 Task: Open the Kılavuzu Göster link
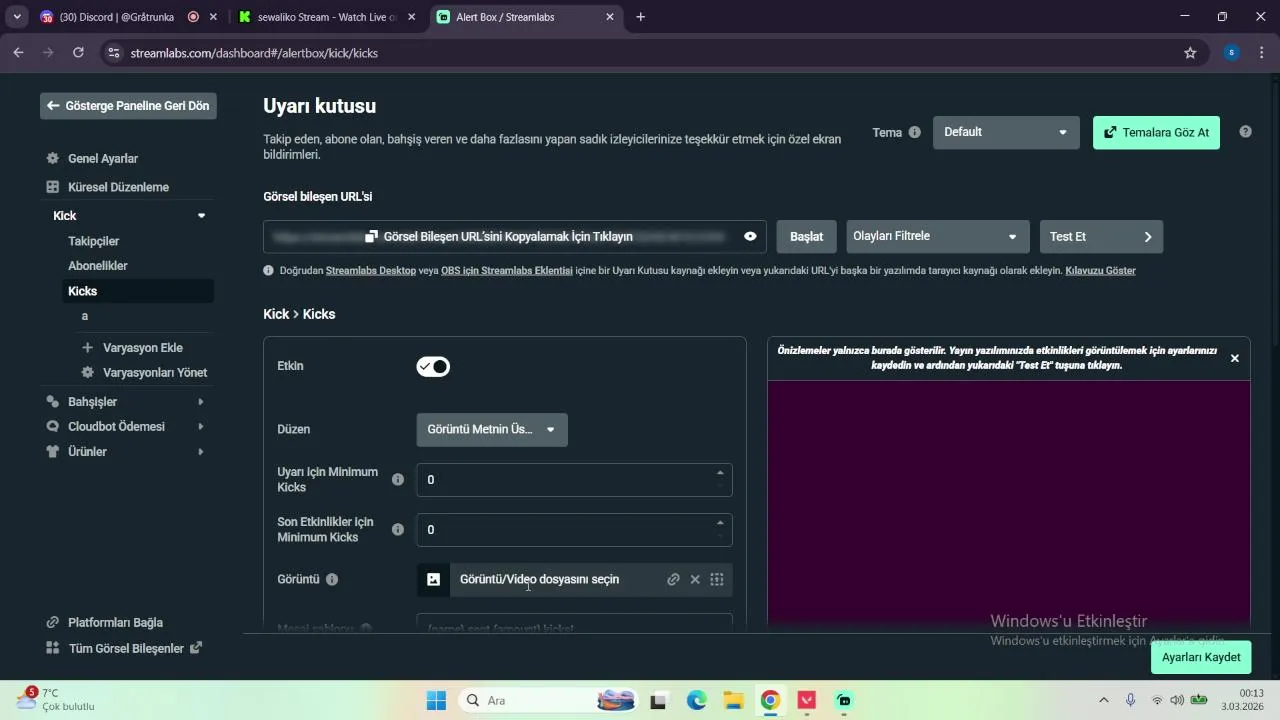1100,271
